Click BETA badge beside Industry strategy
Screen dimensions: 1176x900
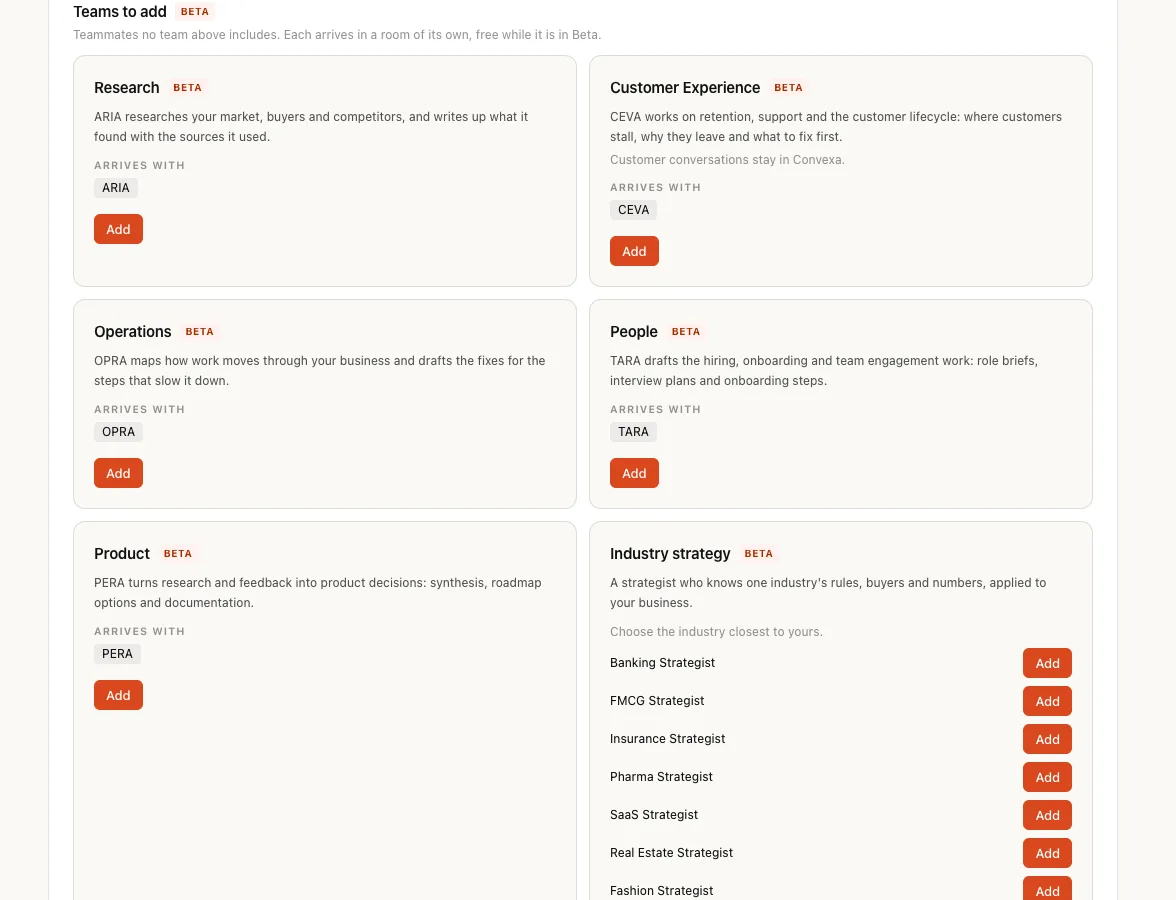coord(758,554)
